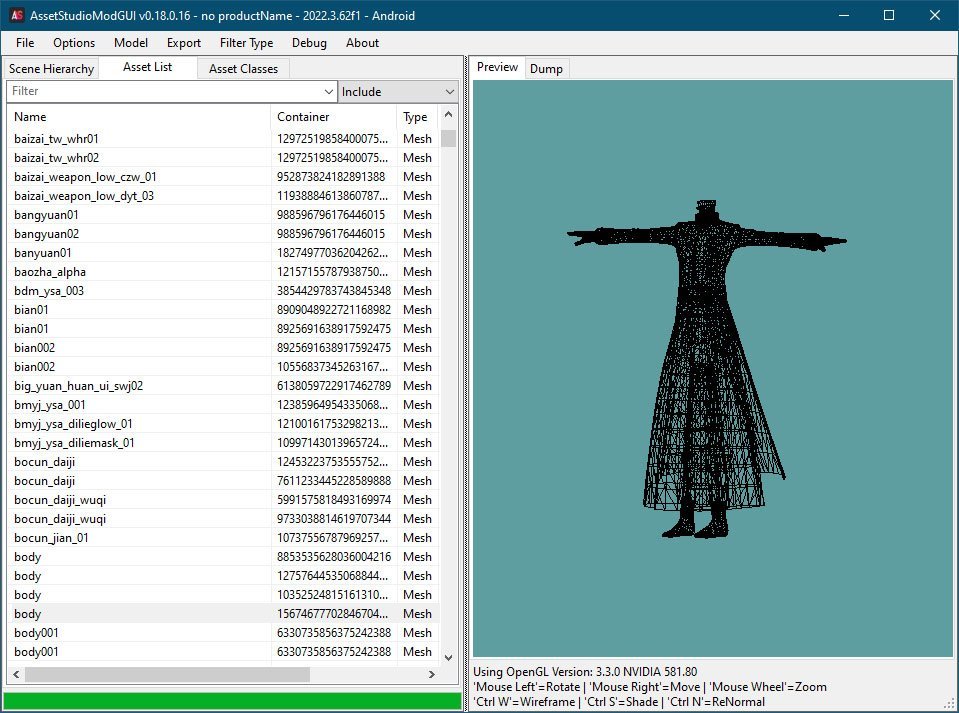
Task: Switch to the Dump tab
Action: click(546, 69)
